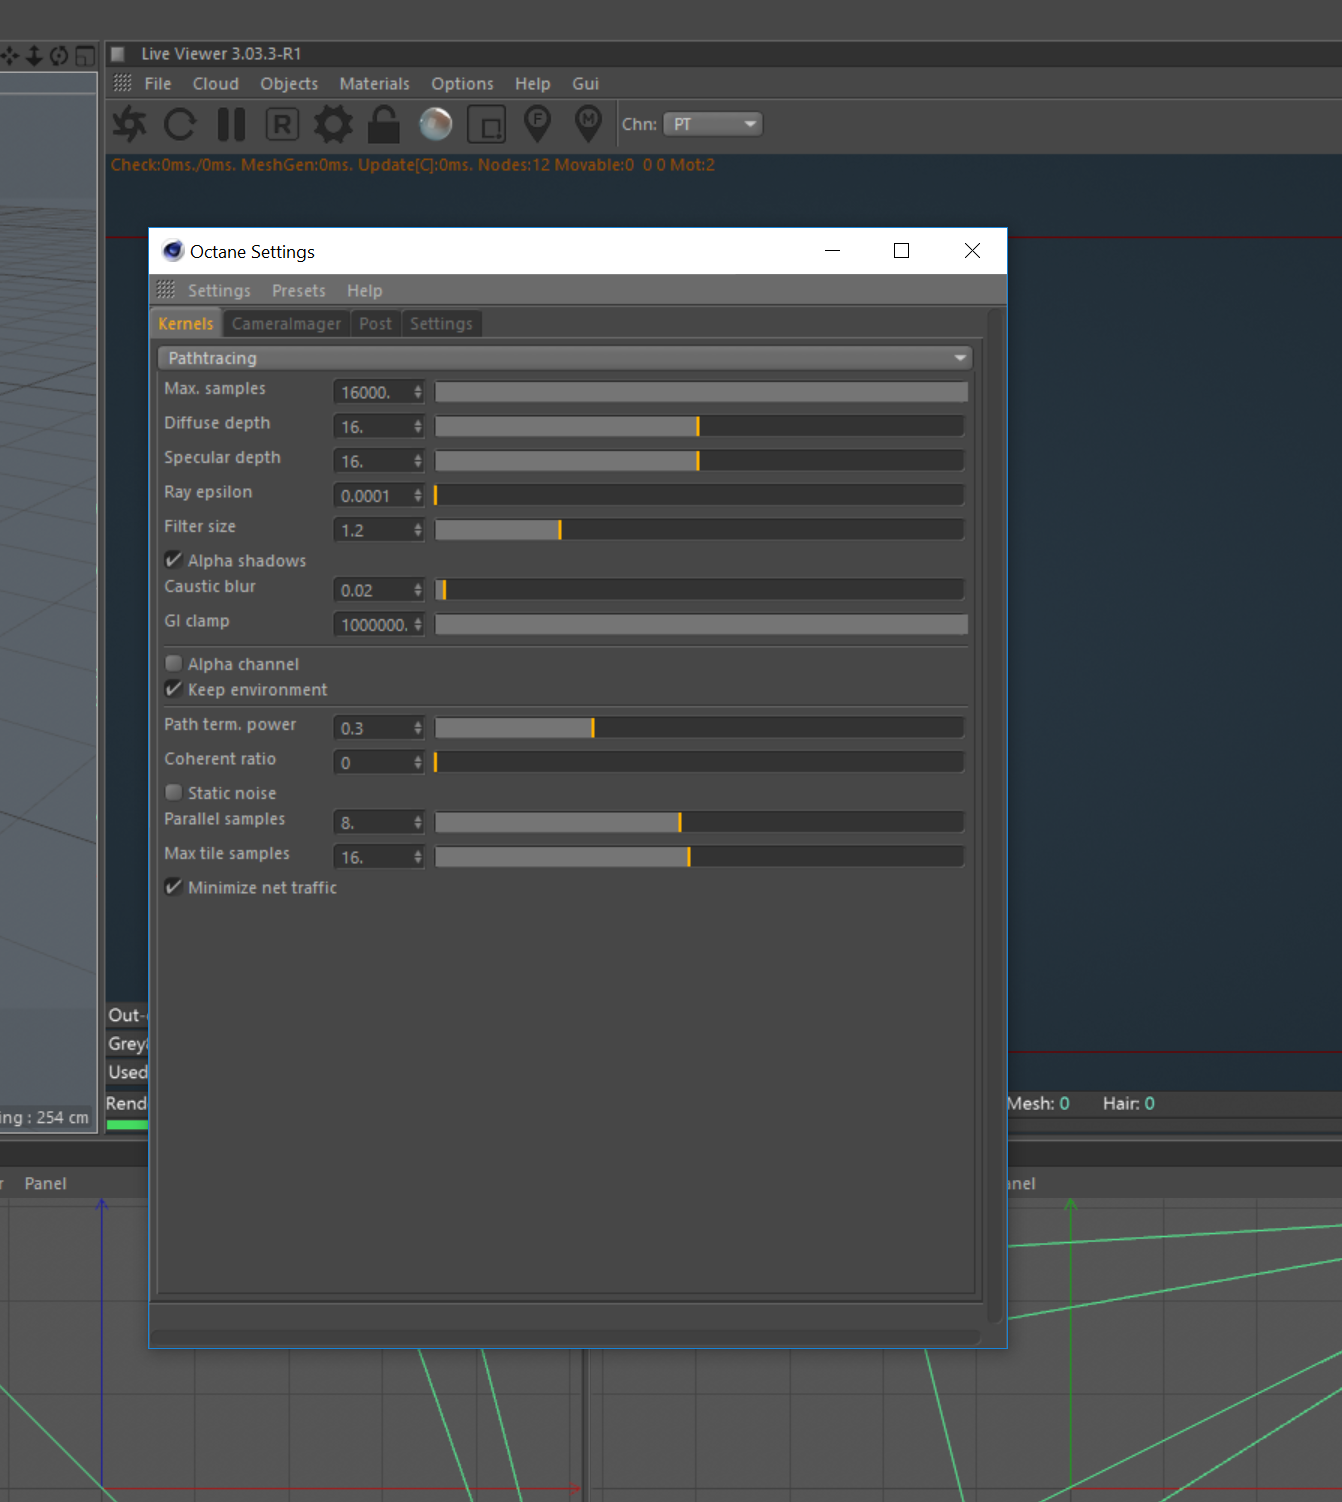This screenshot has height=1502, width=1342.
Task: Toggle the padlock lock resolution icon
Action: (x=384, y=124)
